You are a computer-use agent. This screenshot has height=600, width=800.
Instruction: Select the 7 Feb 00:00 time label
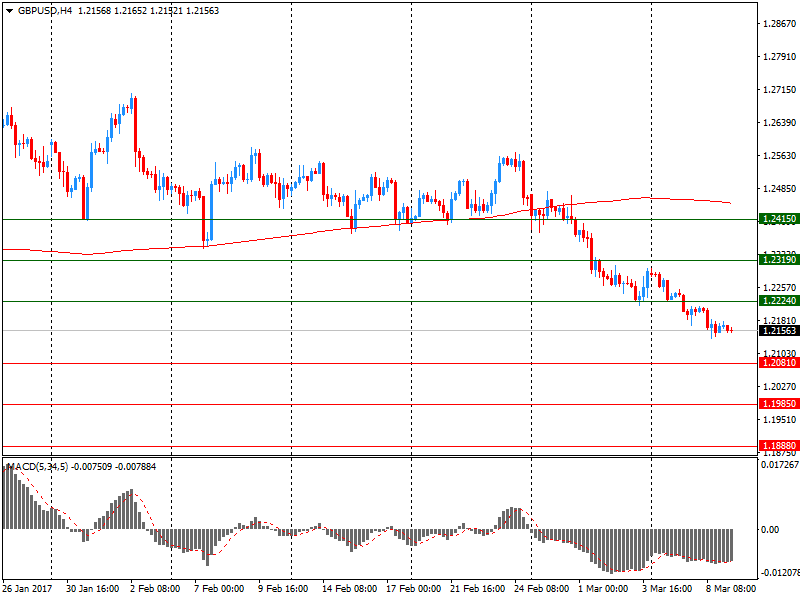219,588
